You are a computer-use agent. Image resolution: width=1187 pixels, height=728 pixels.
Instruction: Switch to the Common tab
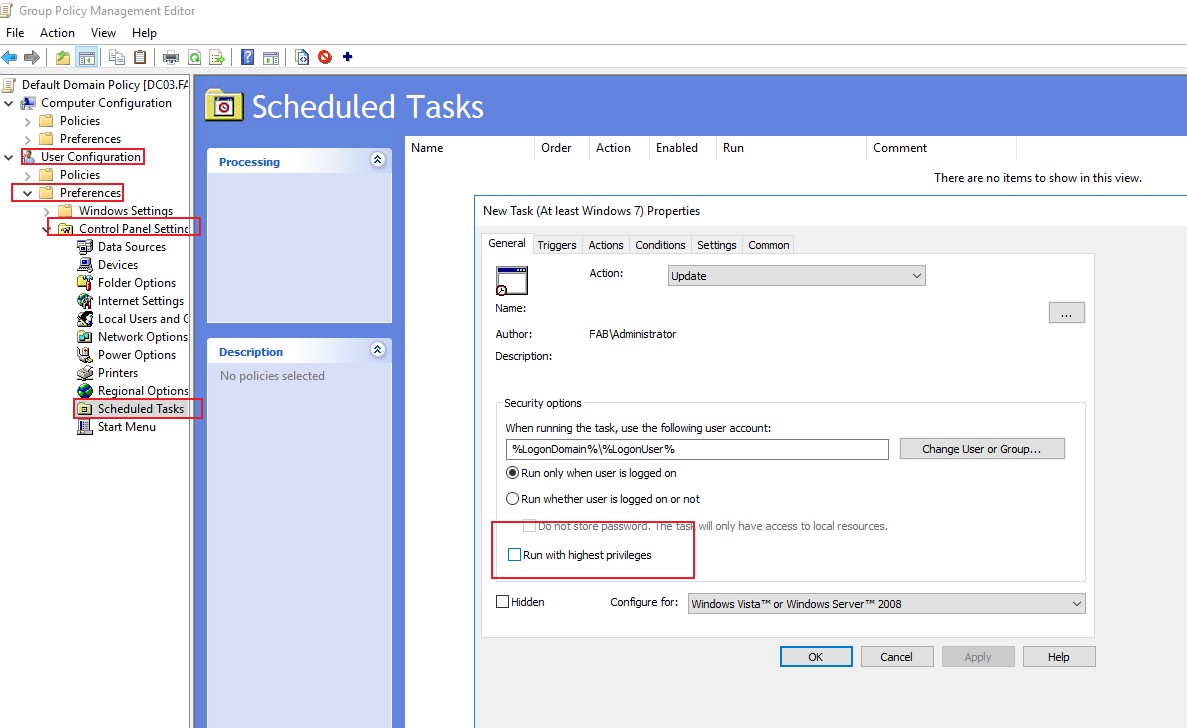(x=769, y=245)
